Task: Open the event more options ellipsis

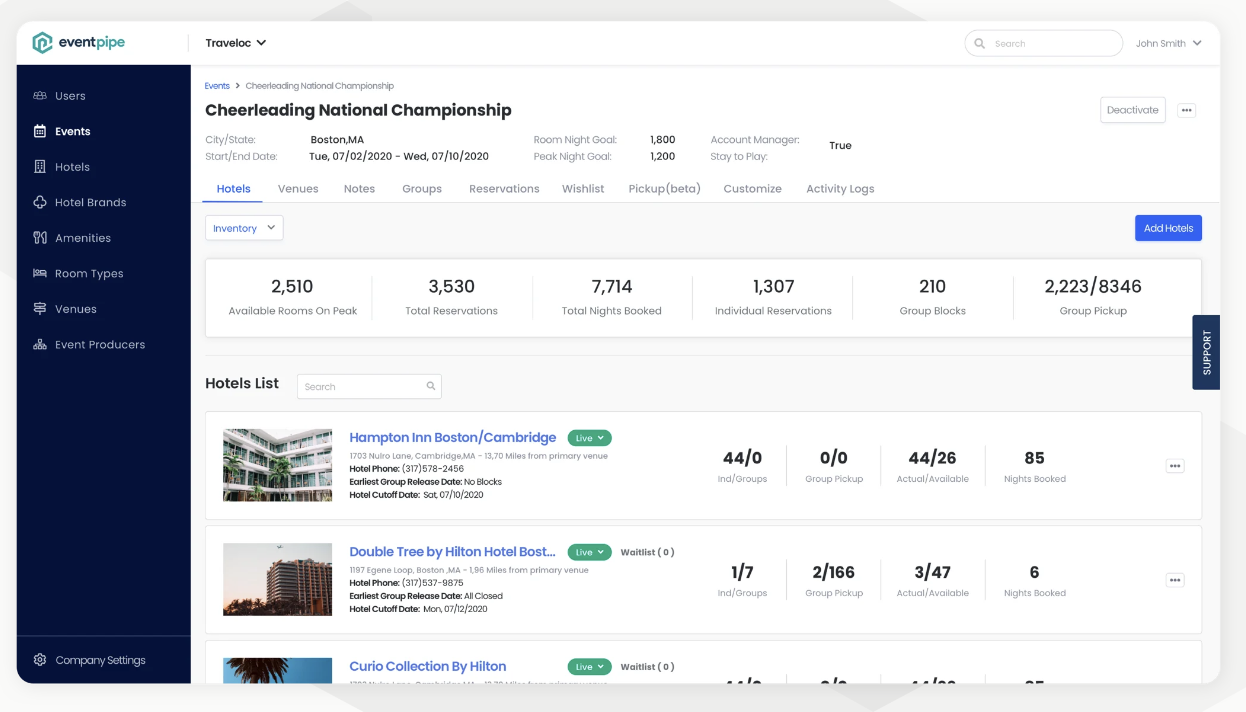Action: coord(1186,110)
